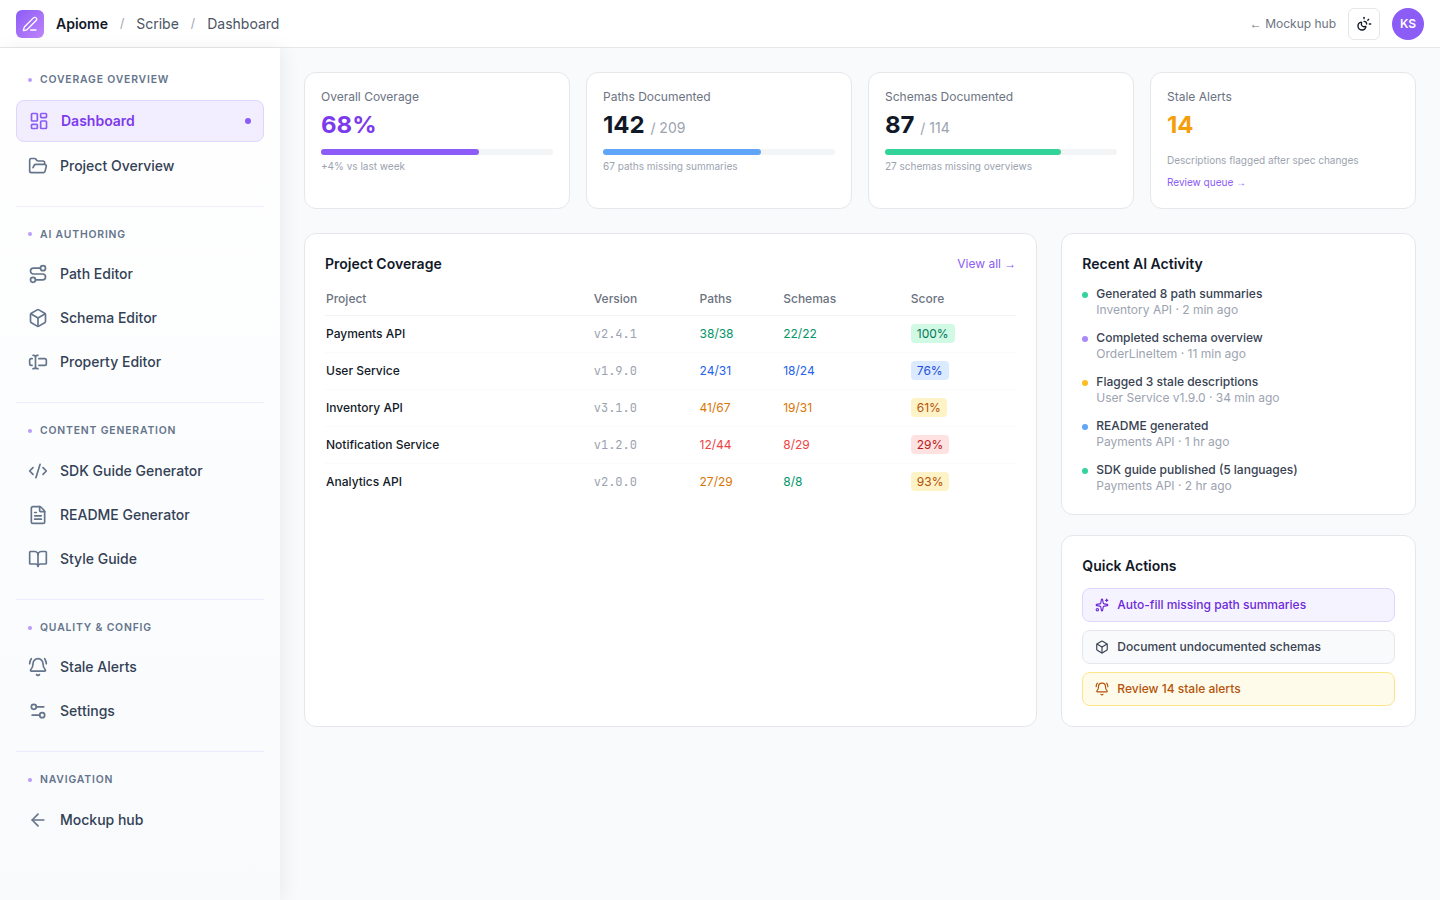
Task: Open Property Editor page
Action: (x=140, y=362)
